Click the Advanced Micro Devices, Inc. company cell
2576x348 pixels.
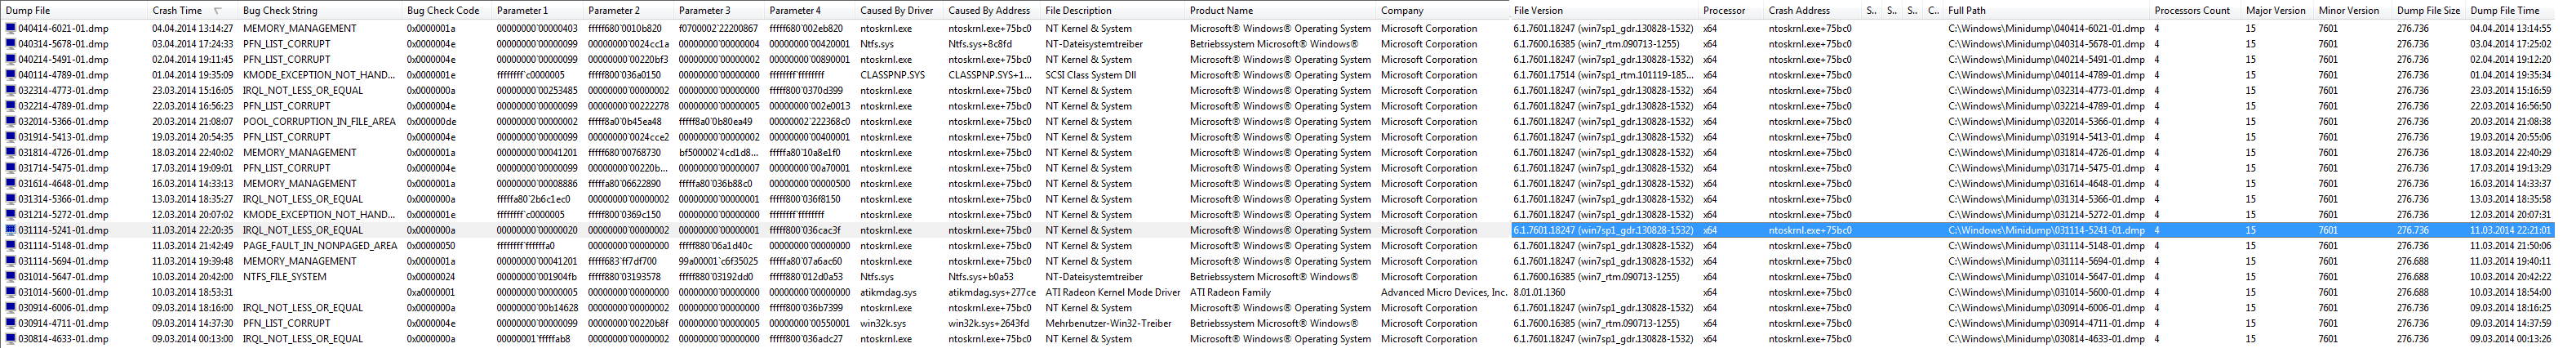coord(1444,293)
